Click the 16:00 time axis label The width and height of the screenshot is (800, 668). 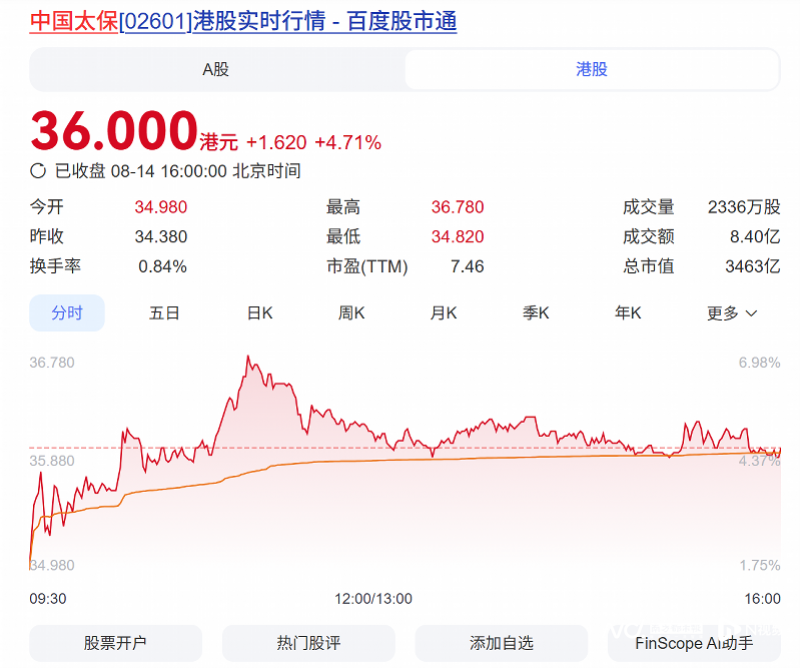point(762,599)
